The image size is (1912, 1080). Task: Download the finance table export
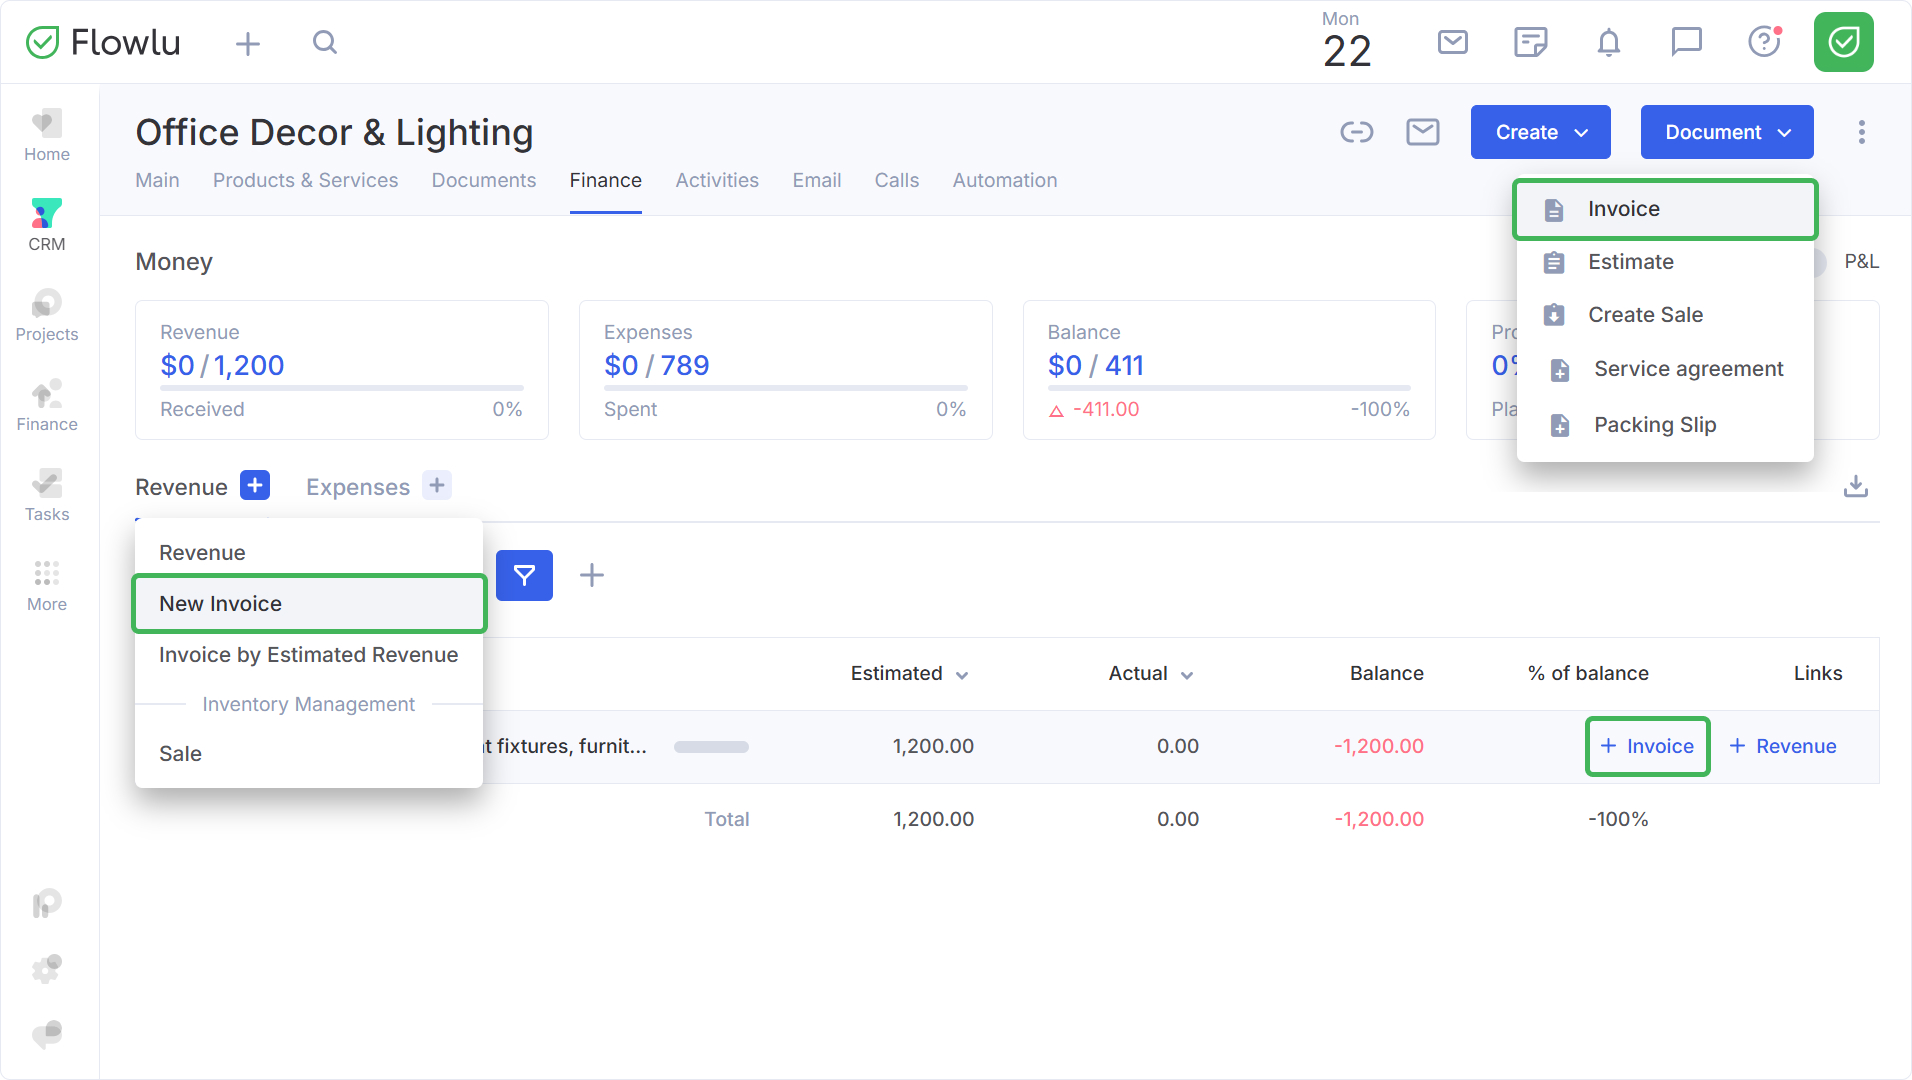tap(1856, 486)
